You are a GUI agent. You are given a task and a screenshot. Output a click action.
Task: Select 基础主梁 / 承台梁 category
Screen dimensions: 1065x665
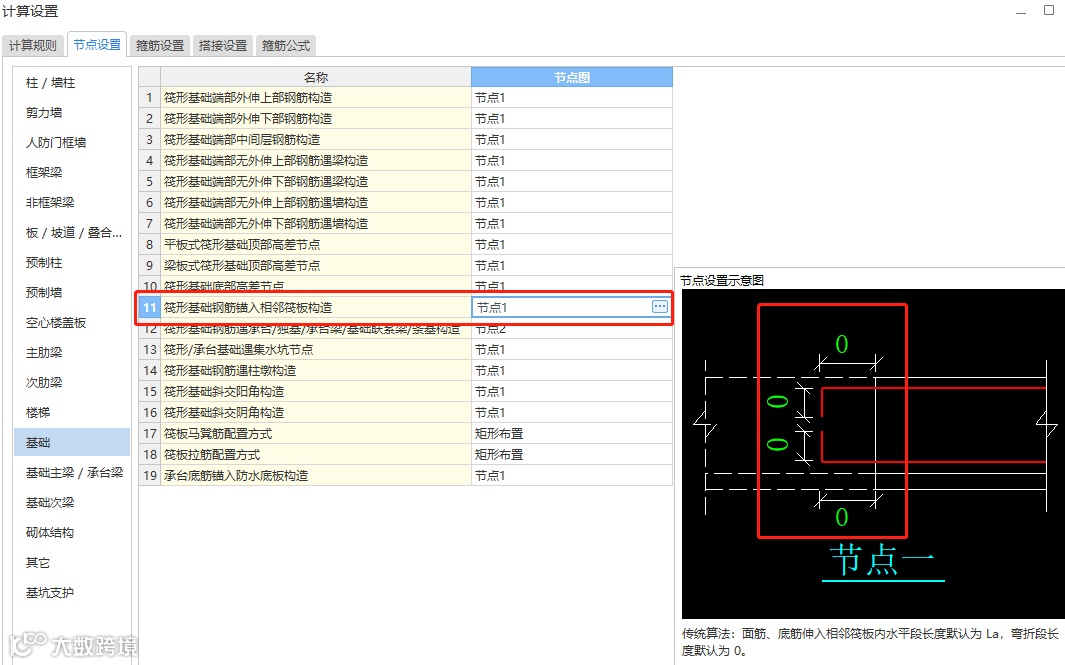(74, 473)
